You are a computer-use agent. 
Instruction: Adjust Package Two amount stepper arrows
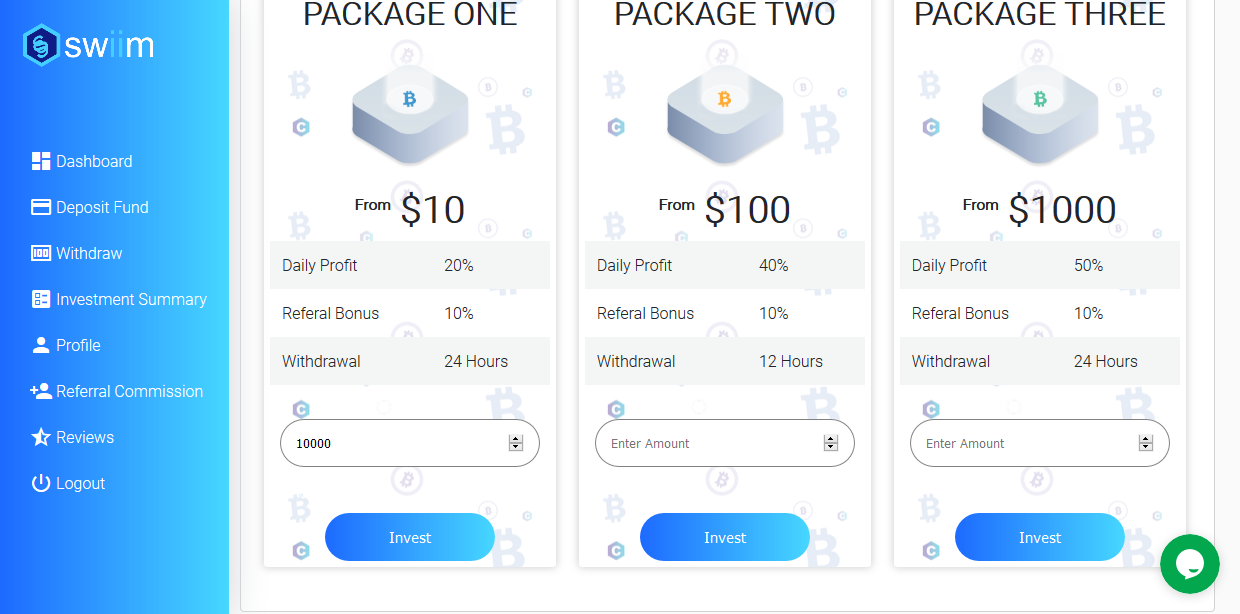pyautogui.click(x=831, y=443)
